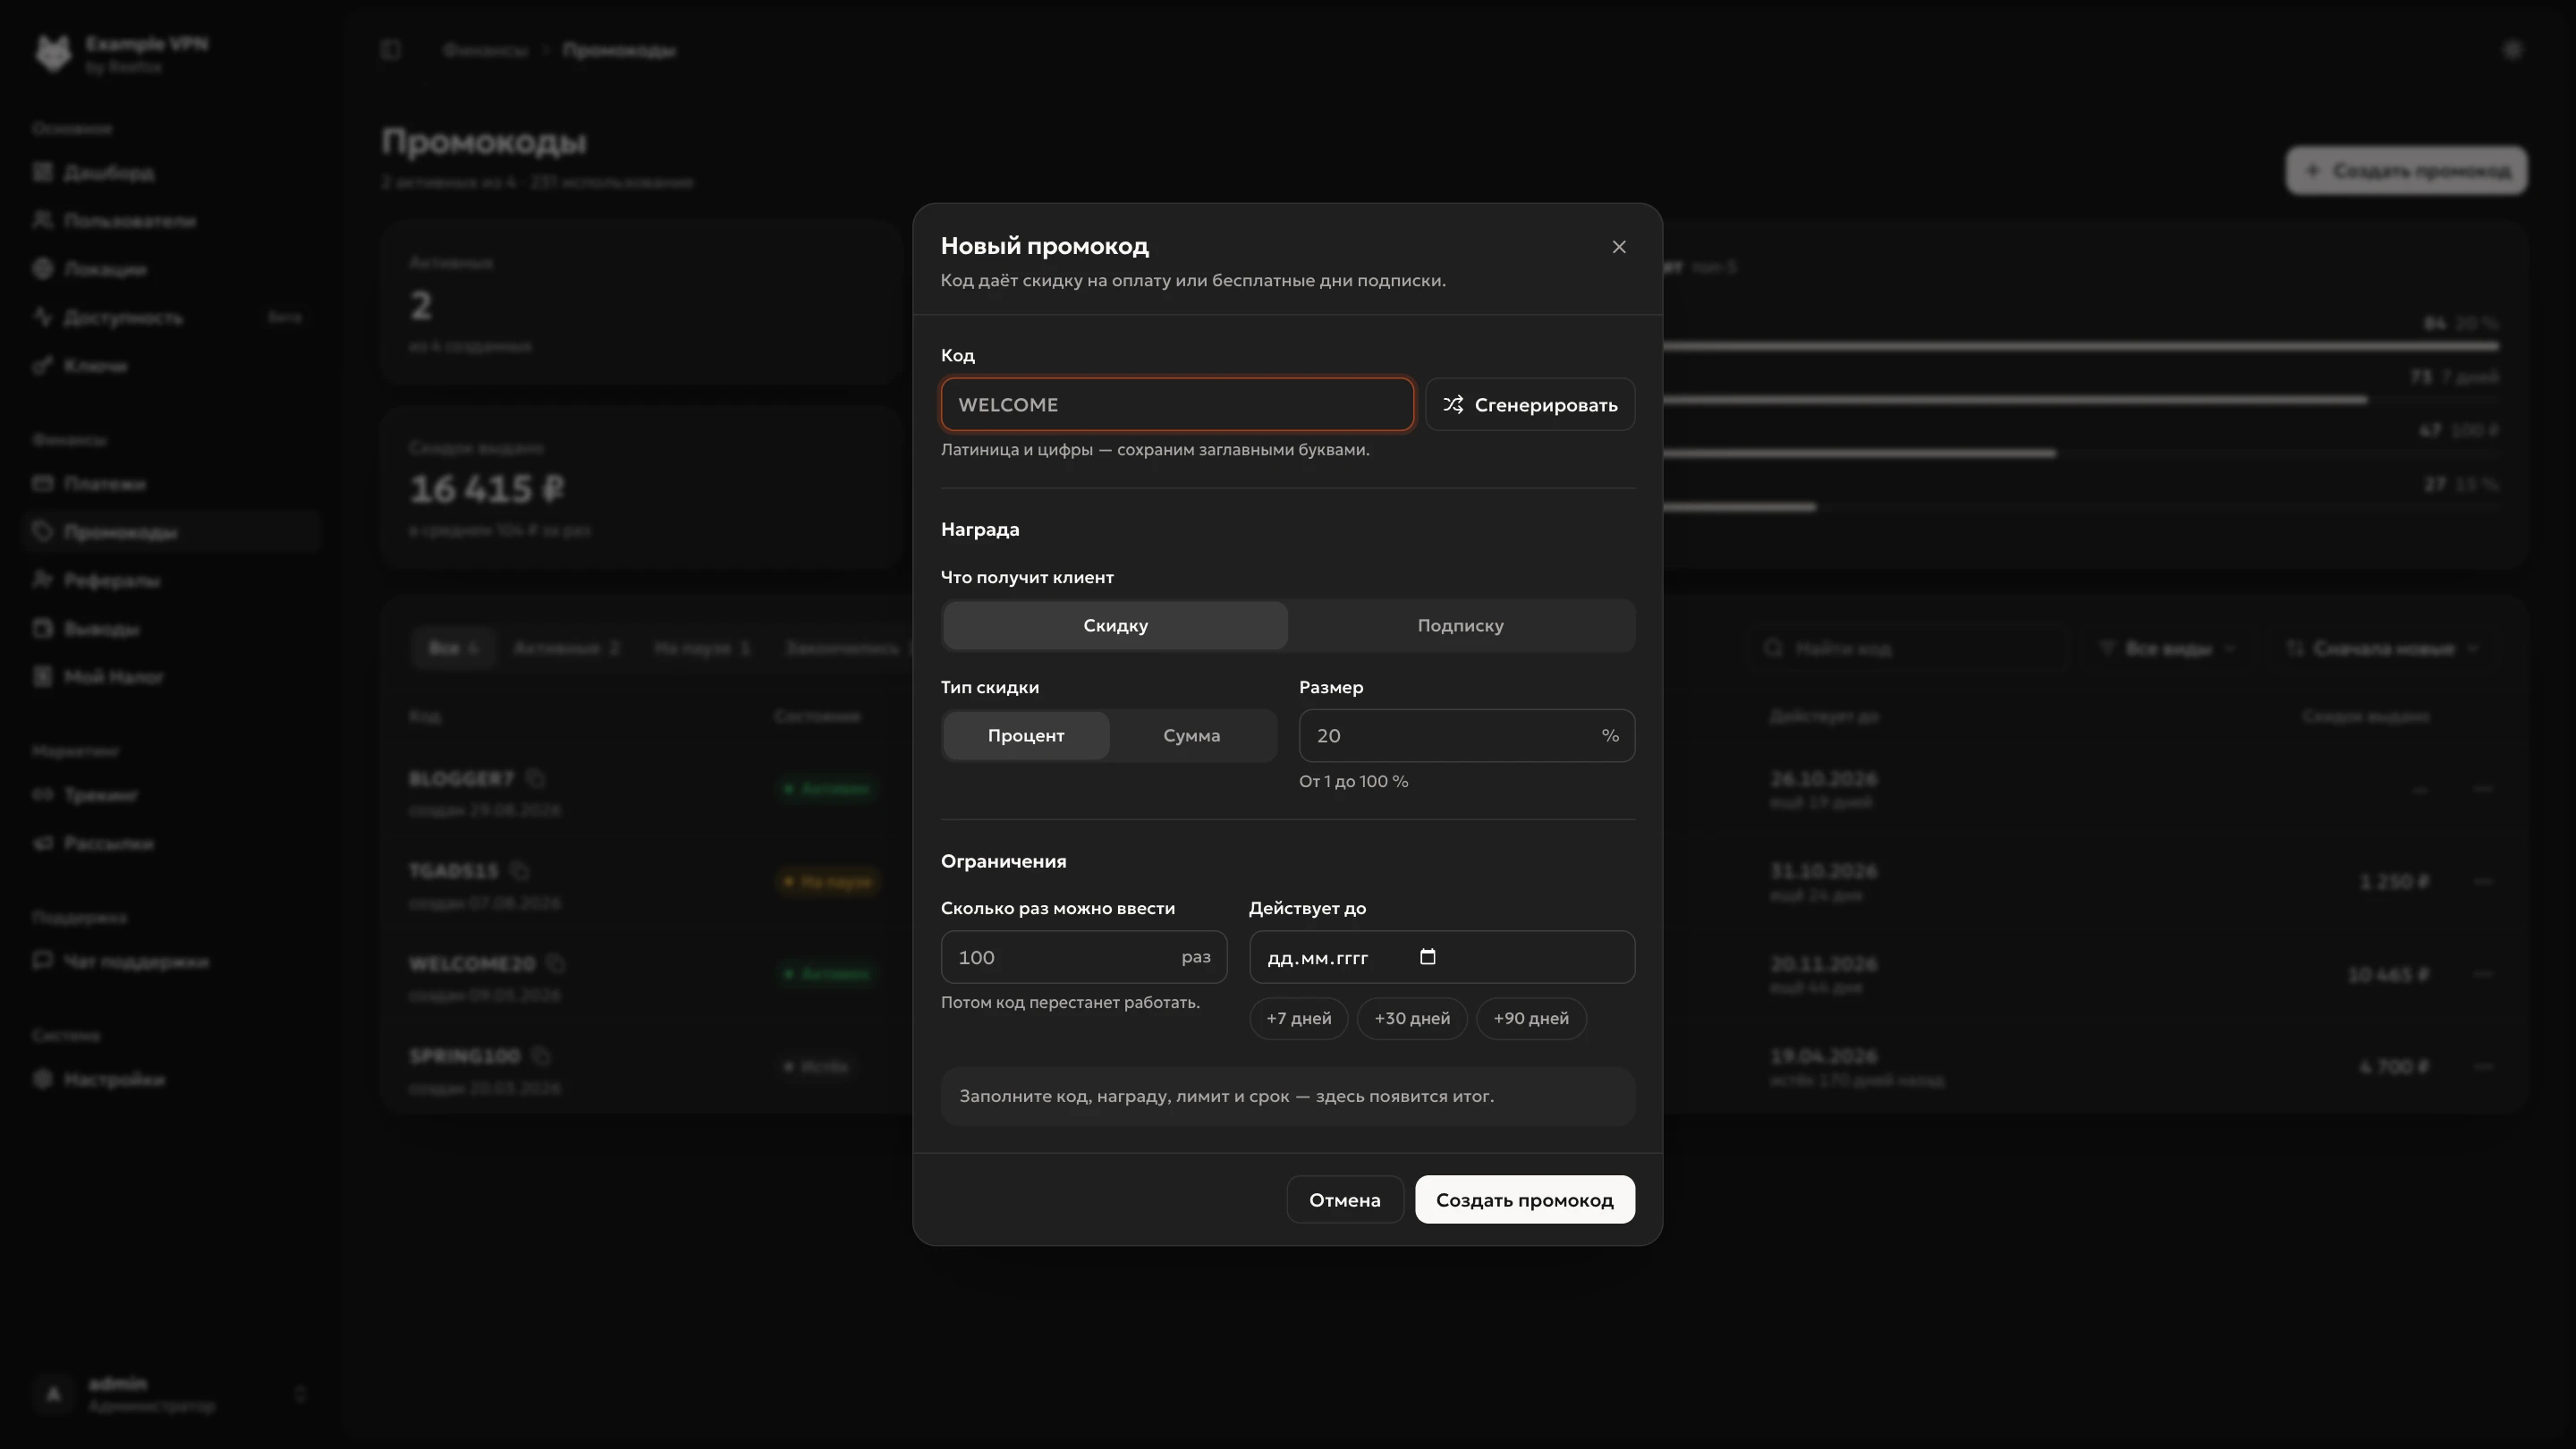
Task: Open Чат поддержки in the sidebar
Action: [x=173, y=962]
